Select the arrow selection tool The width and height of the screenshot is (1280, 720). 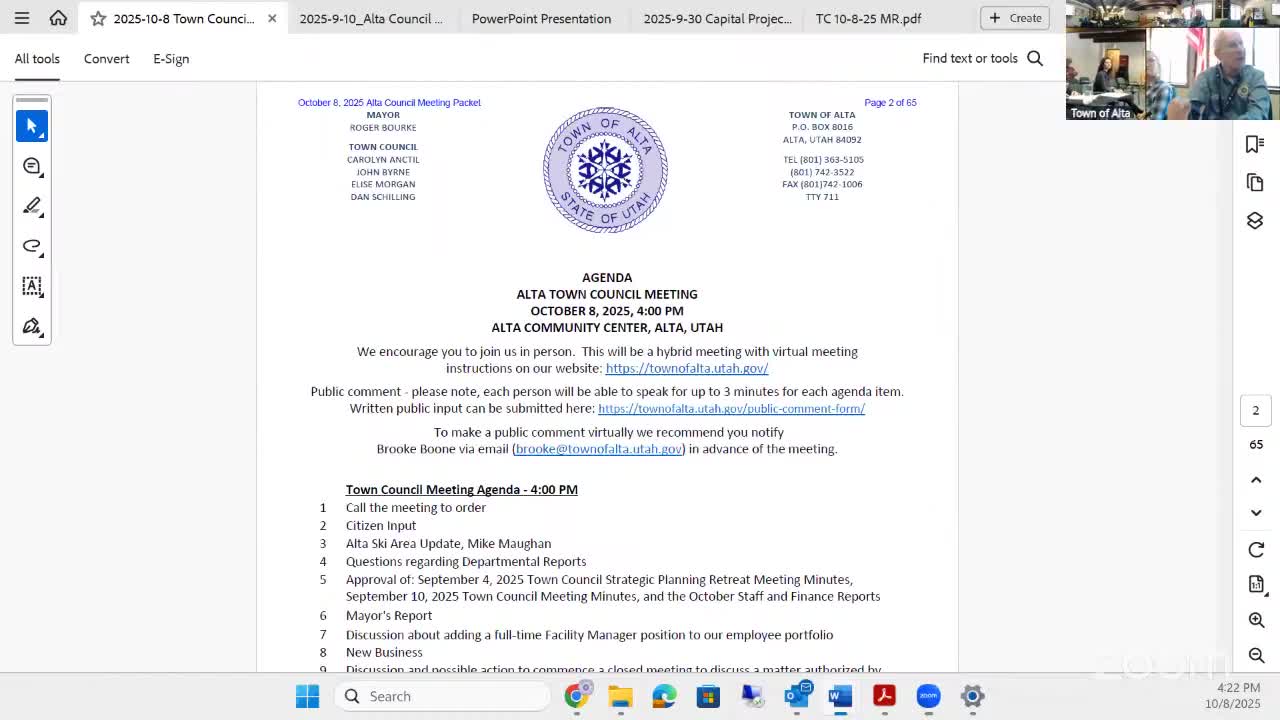pos(32,126)
